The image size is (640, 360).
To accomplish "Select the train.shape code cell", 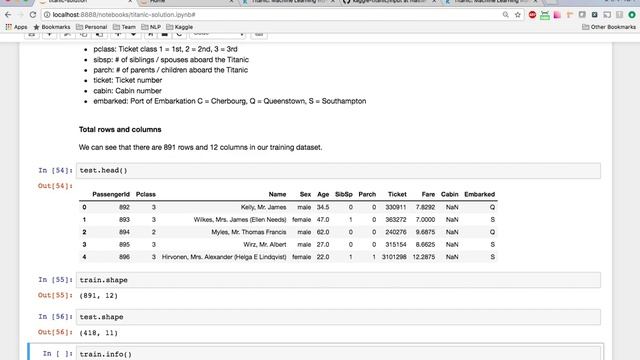I will click(338, 280).
